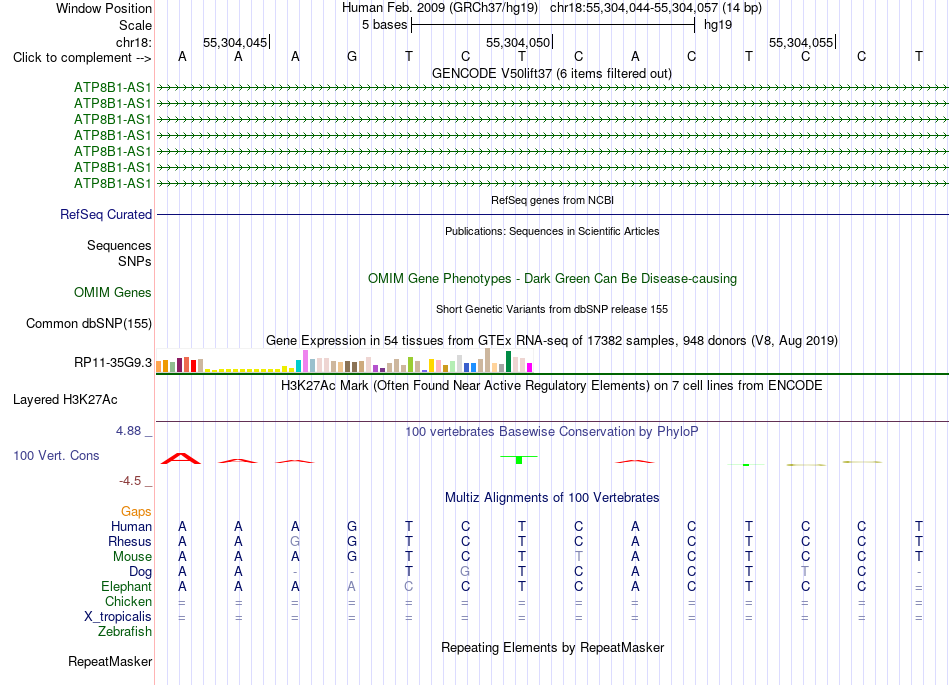Click the G base in the complement row
Image resolution: width=950 pixels, height=685 pixels.
[x=352, y=57]
